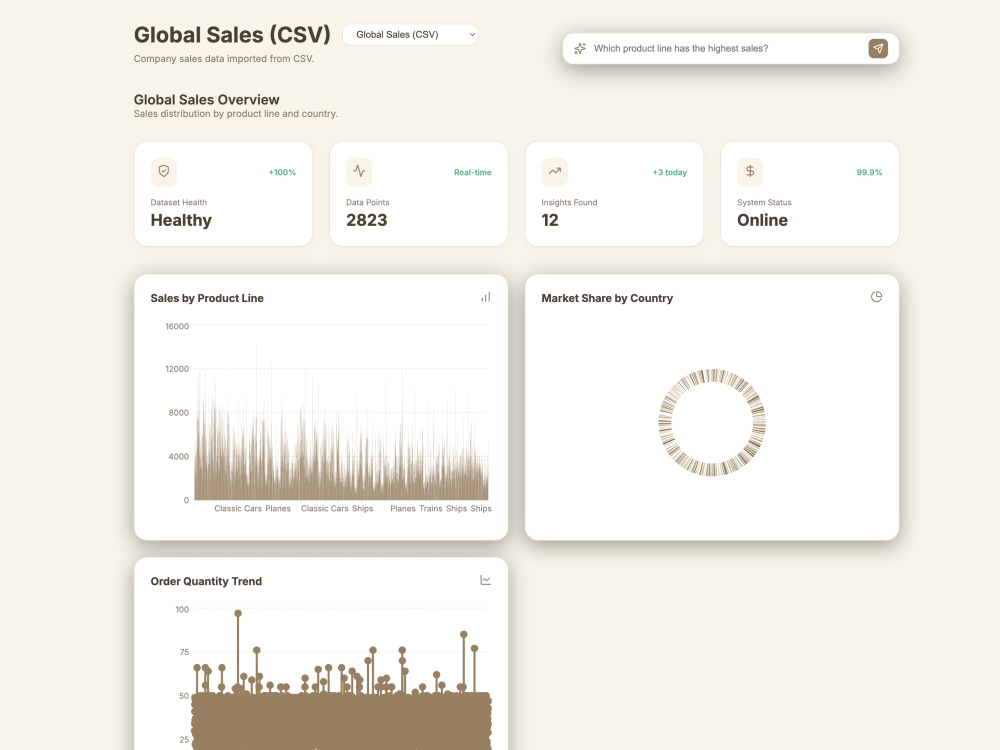Click the '+100%' badge on Dataset Health
The image size is (1000, 750).
tap(282, 172)
